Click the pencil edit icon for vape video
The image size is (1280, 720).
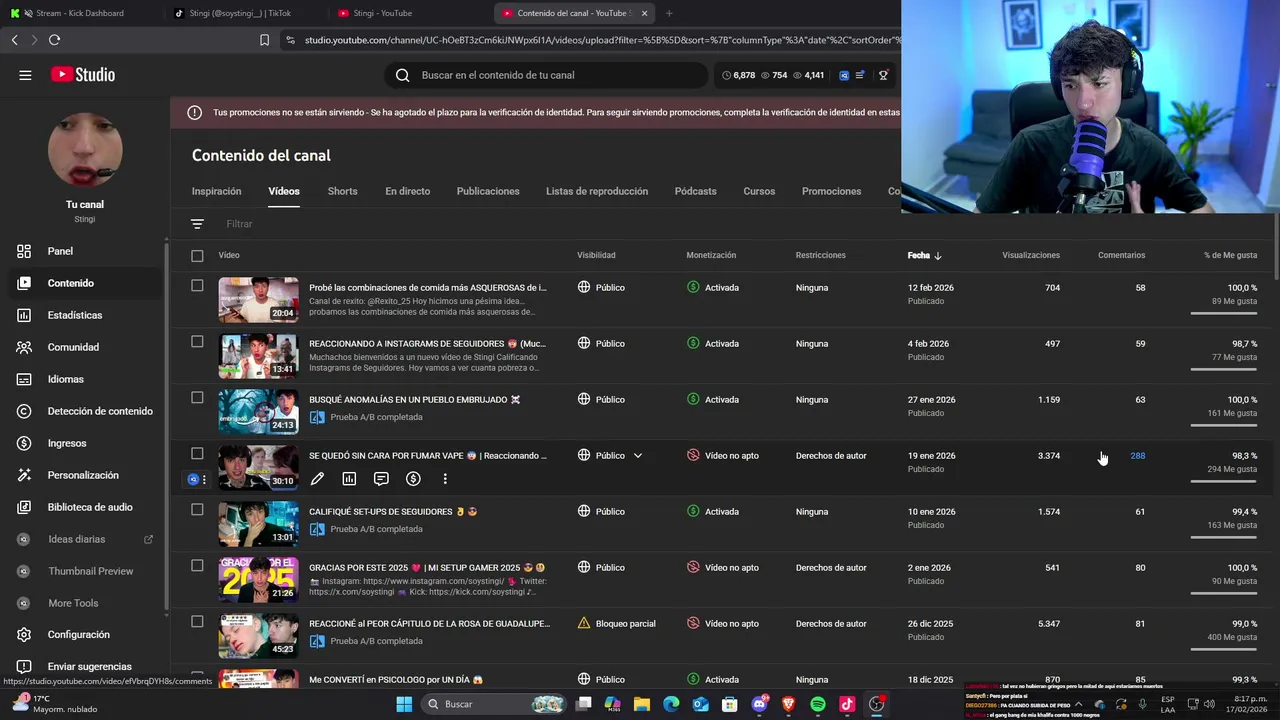point(317,479)
